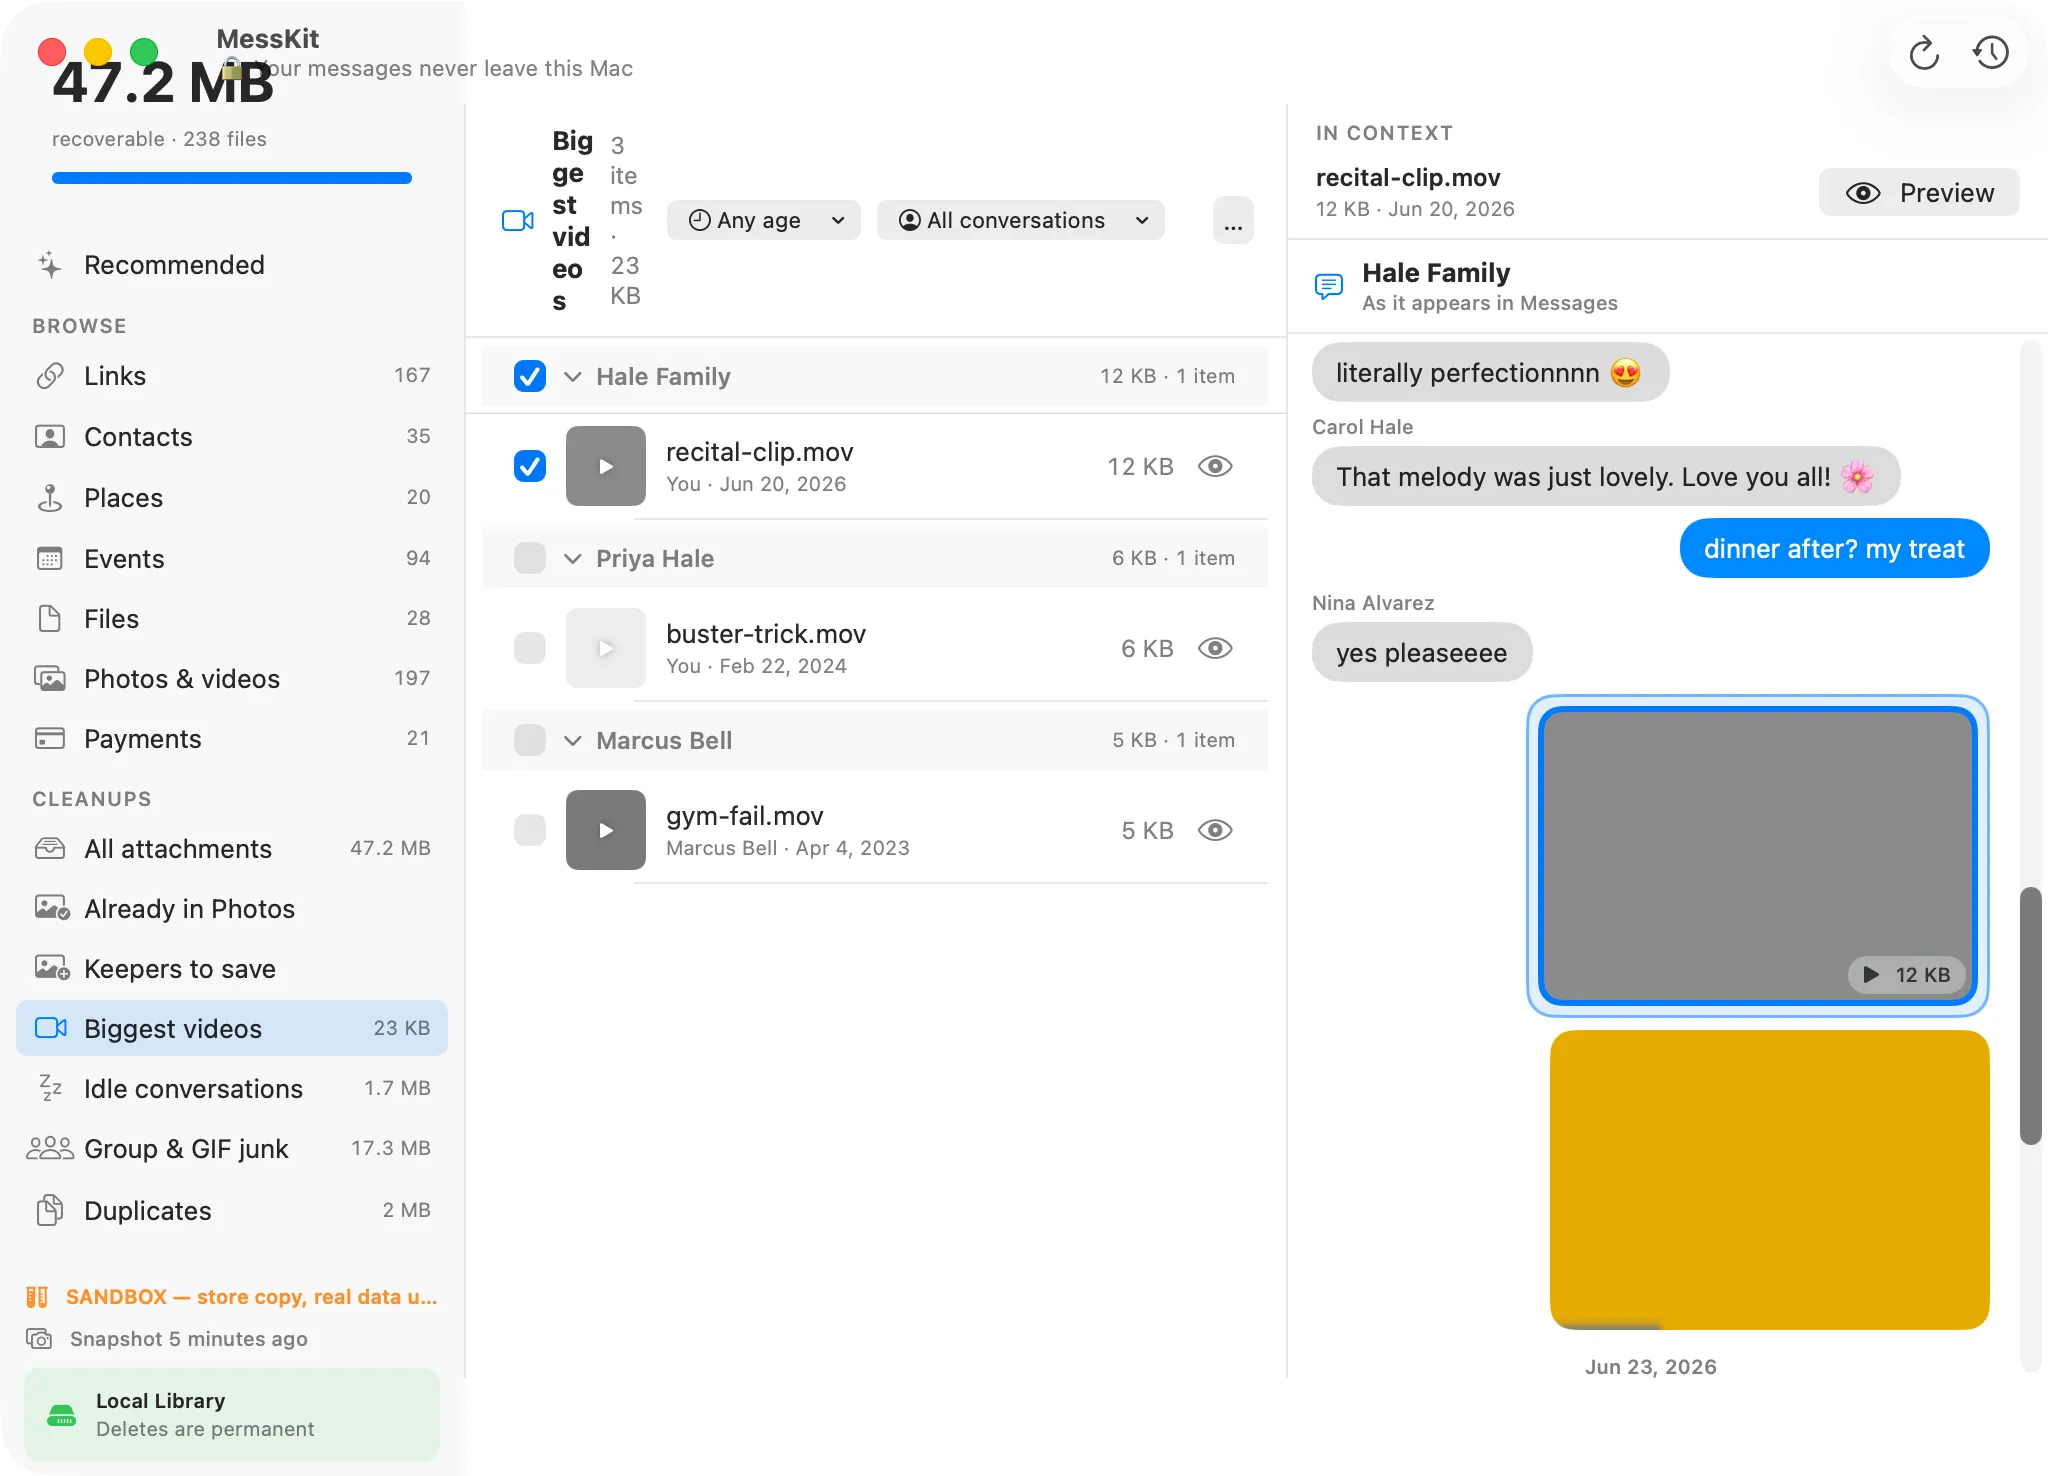
Task: Click the credit card icon beside Payments
Action: [x=49, y=739]
